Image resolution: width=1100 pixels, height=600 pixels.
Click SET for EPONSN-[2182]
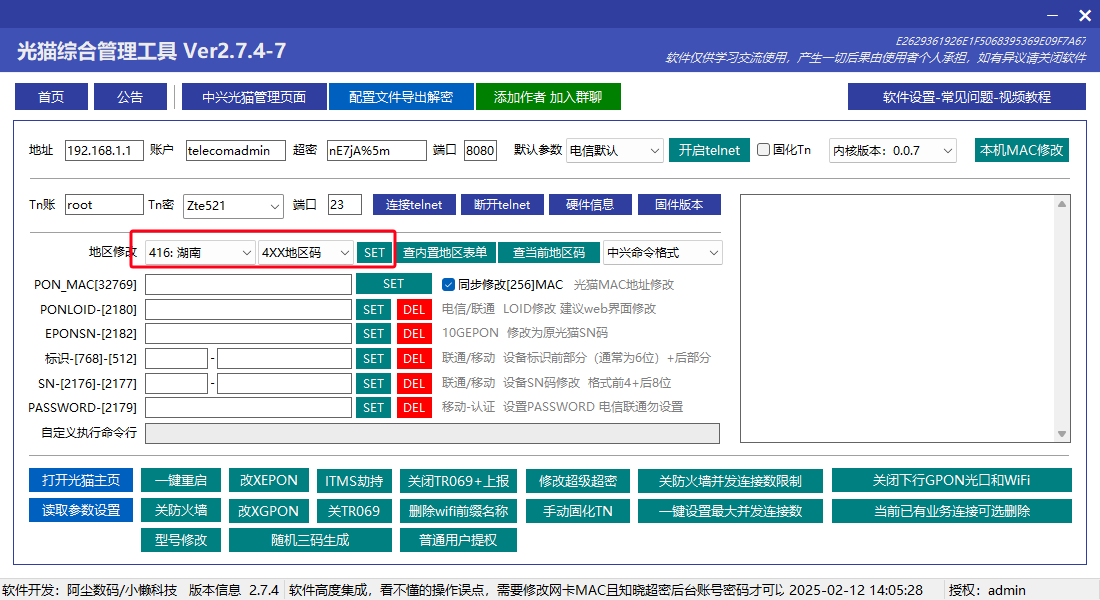point(373,333)
